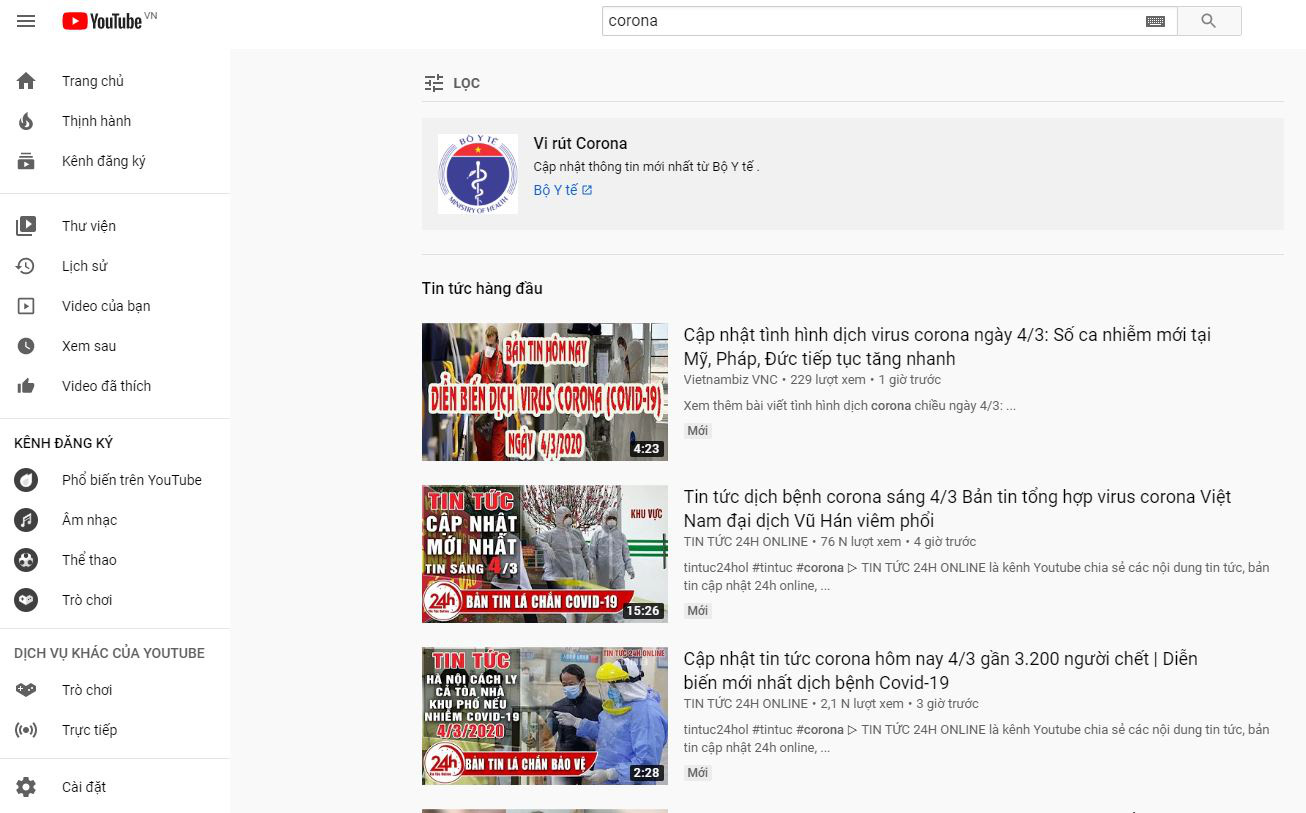Click the Xem sau clock icon
The image size is (1306, 813).
[x=26, y=346]
